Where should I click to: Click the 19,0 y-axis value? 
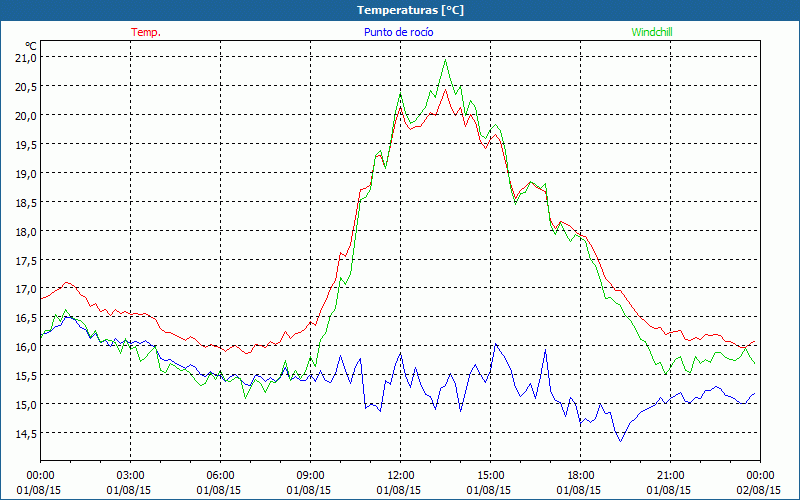(26, 173)
